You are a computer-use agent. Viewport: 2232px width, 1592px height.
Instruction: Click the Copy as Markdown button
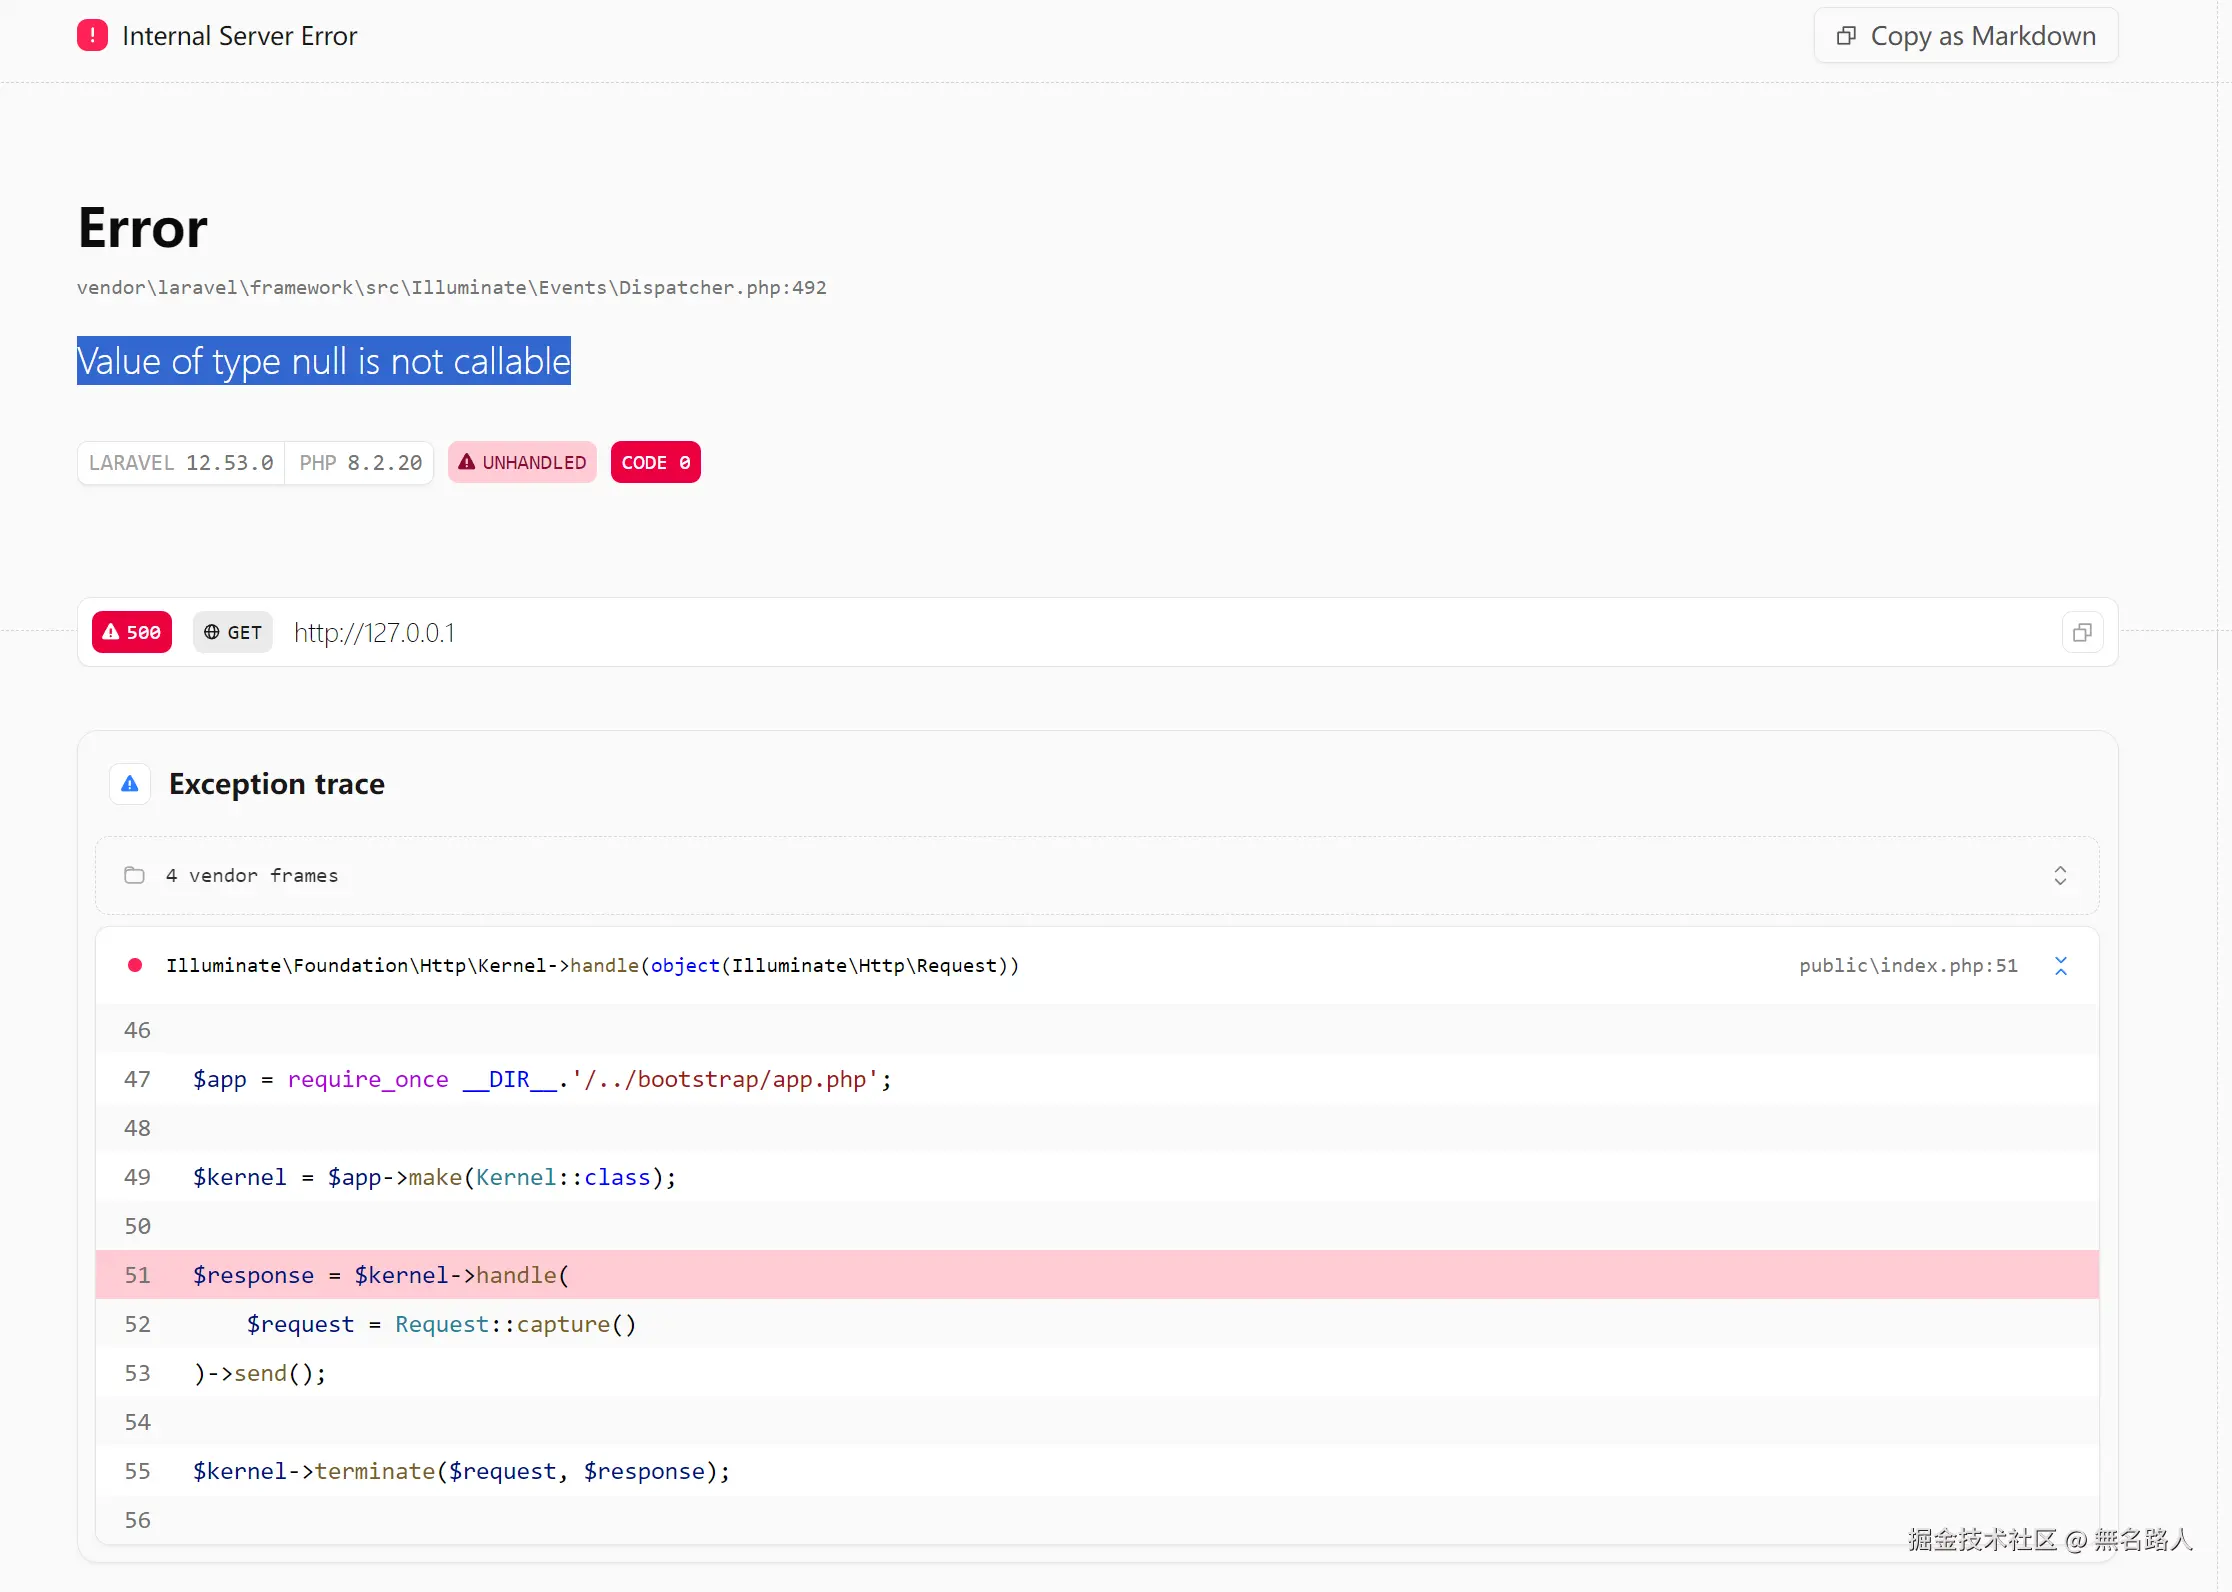[1965, 36]
